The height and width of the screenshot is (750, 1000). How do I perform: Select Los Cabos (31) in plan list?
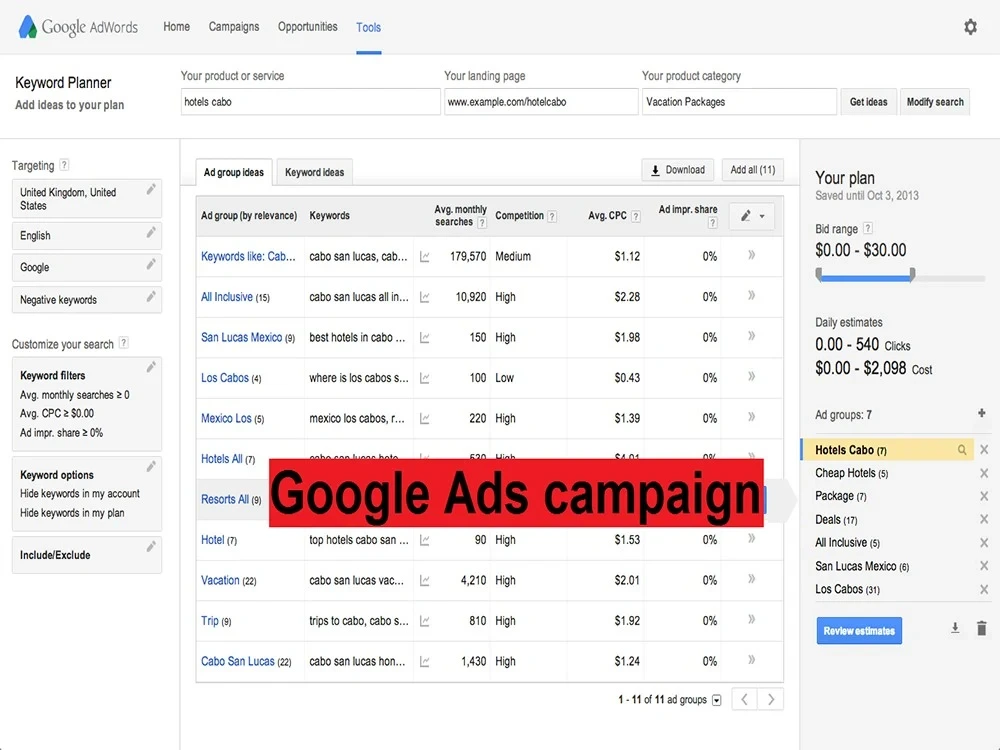tap(848, 589)
